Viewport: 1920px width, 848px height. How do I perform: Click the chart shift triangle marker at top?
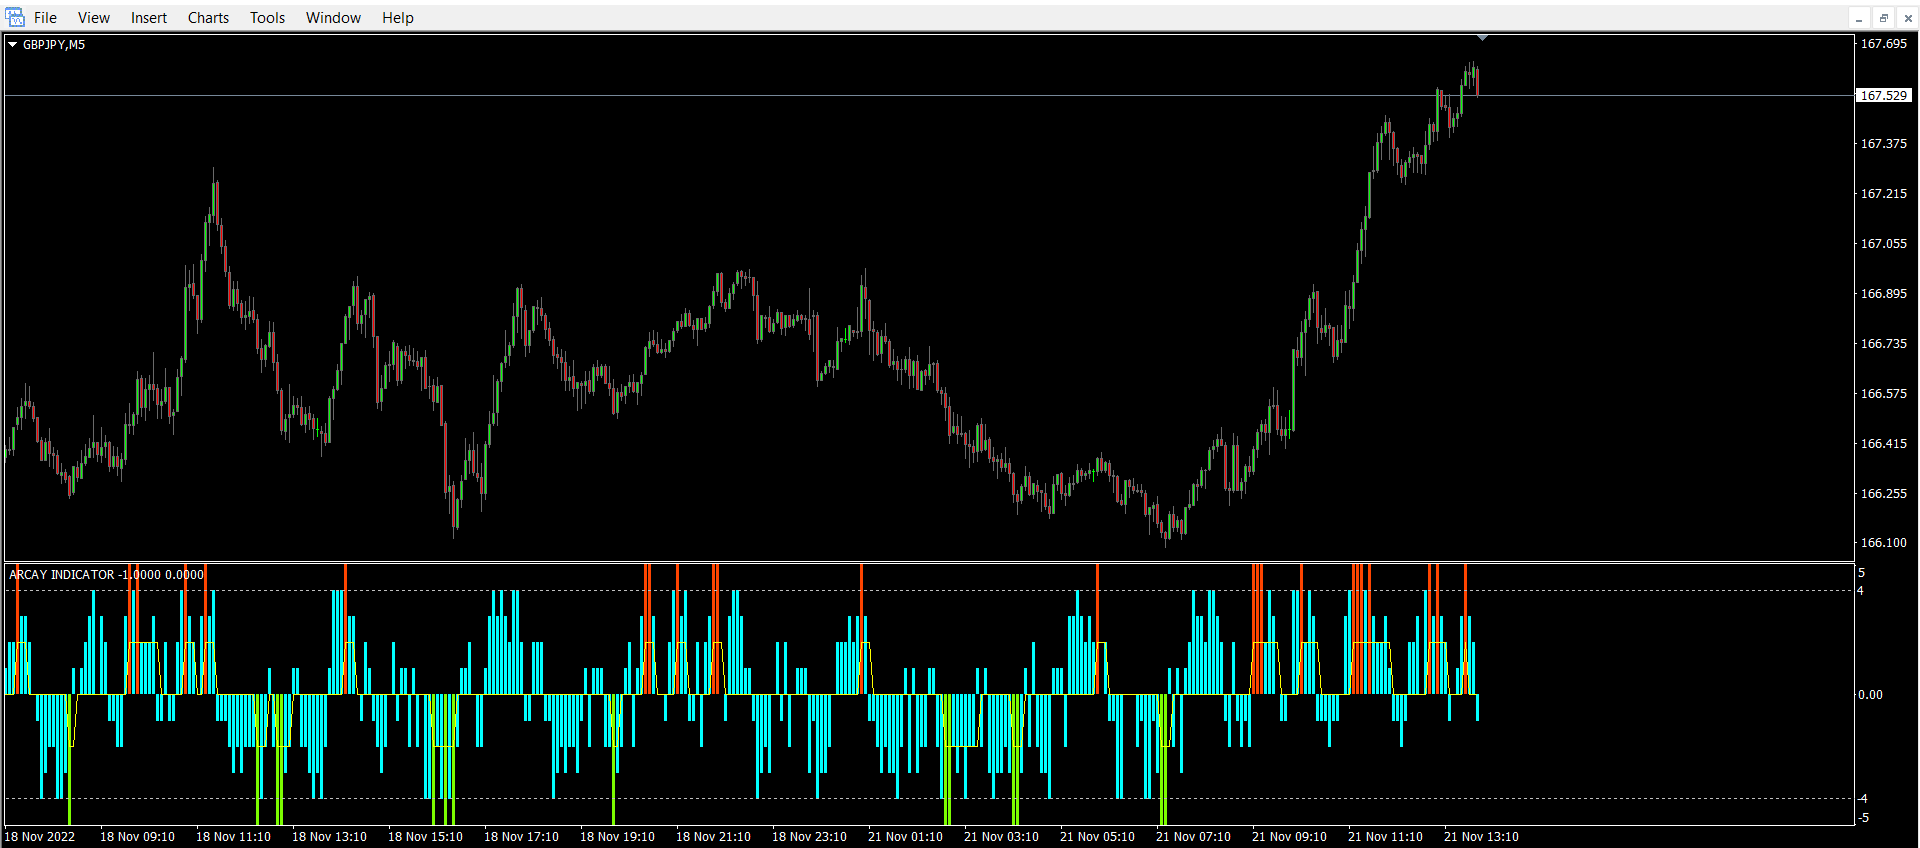pos(1482,38)
